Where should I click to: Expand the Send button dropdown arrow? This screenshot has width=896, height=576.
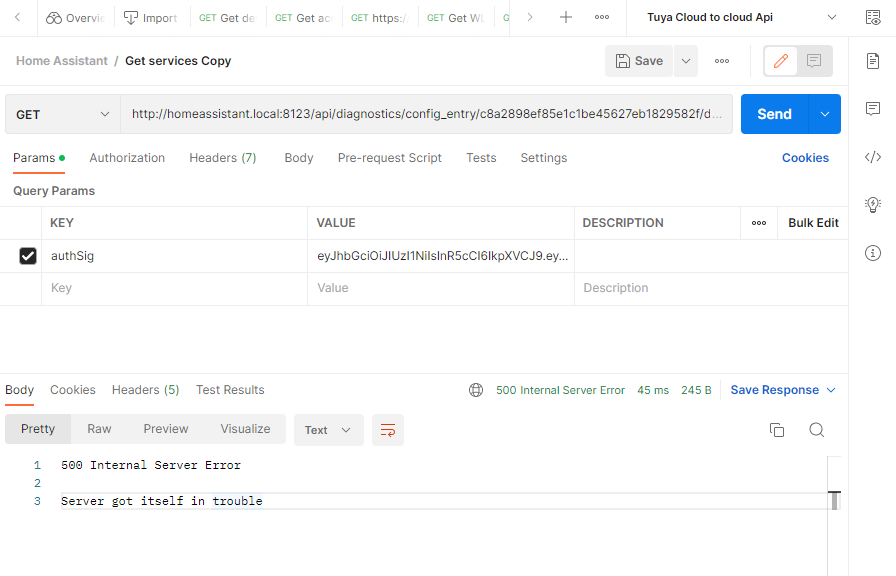tap(824, 114)
